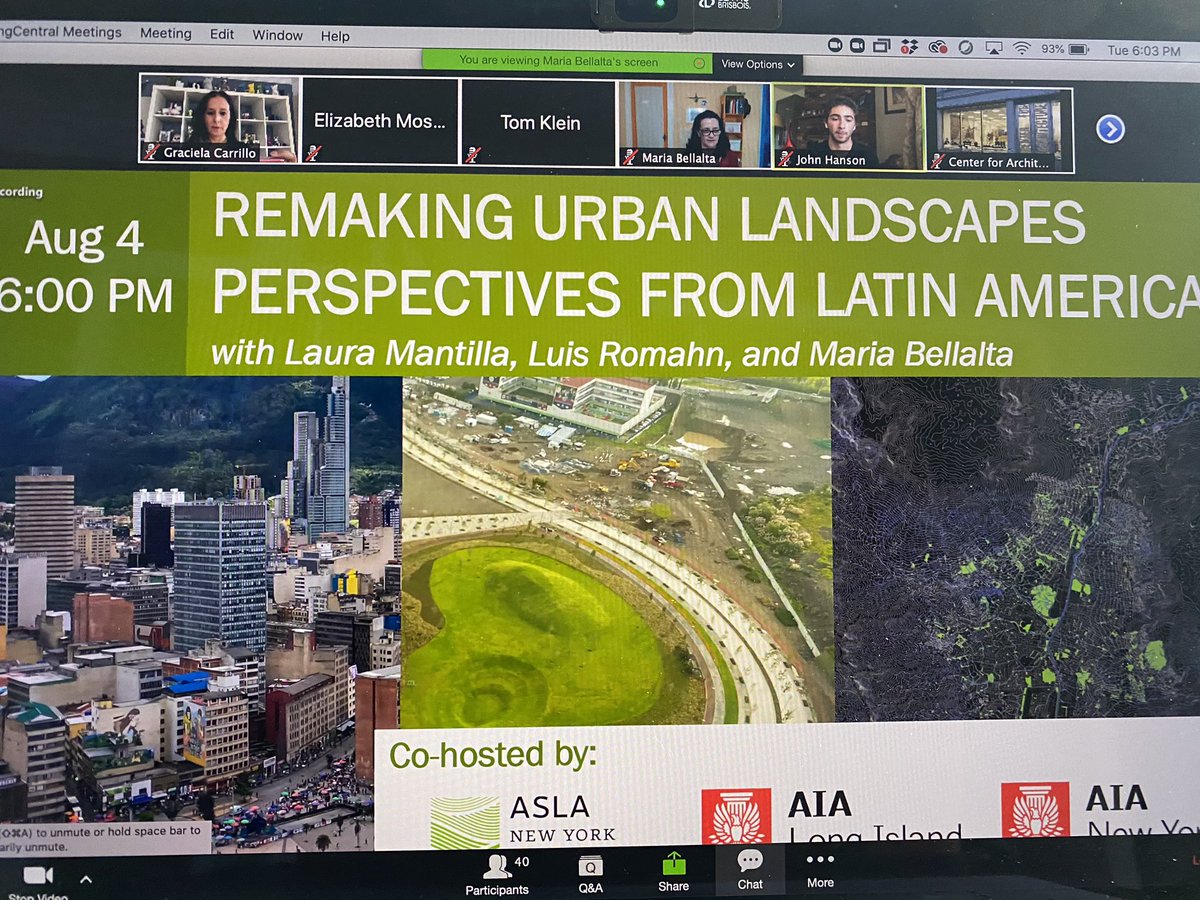Select Graciela Carrillo's video thumbnail
This screenshot has height=900, width=1200.
[218, 118]
